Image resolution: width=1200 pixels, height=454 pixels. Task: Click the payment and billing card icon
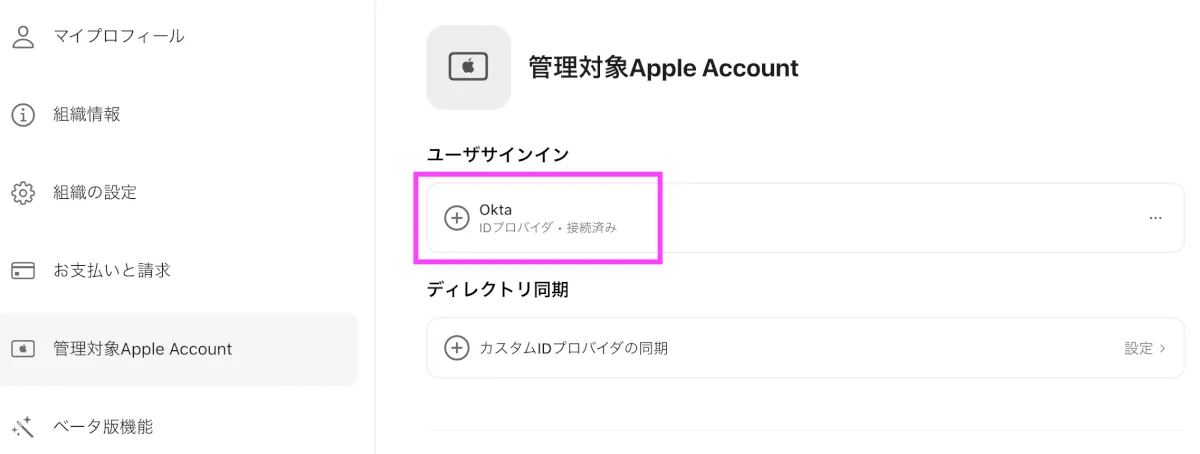pos(23,270)
